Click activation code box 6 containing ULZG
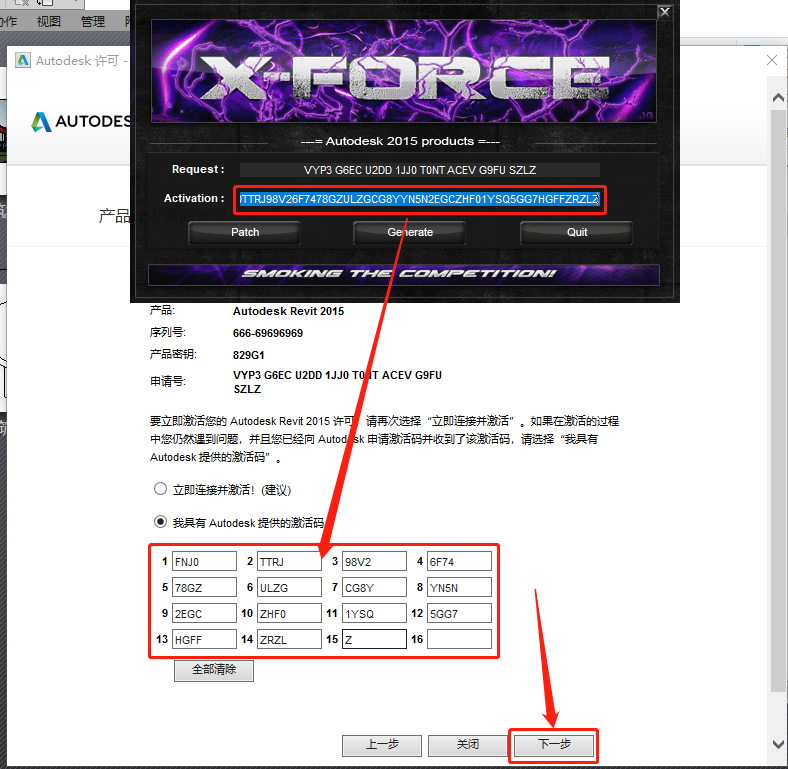This screenshot has width=788, height=769. pos(289,587)
